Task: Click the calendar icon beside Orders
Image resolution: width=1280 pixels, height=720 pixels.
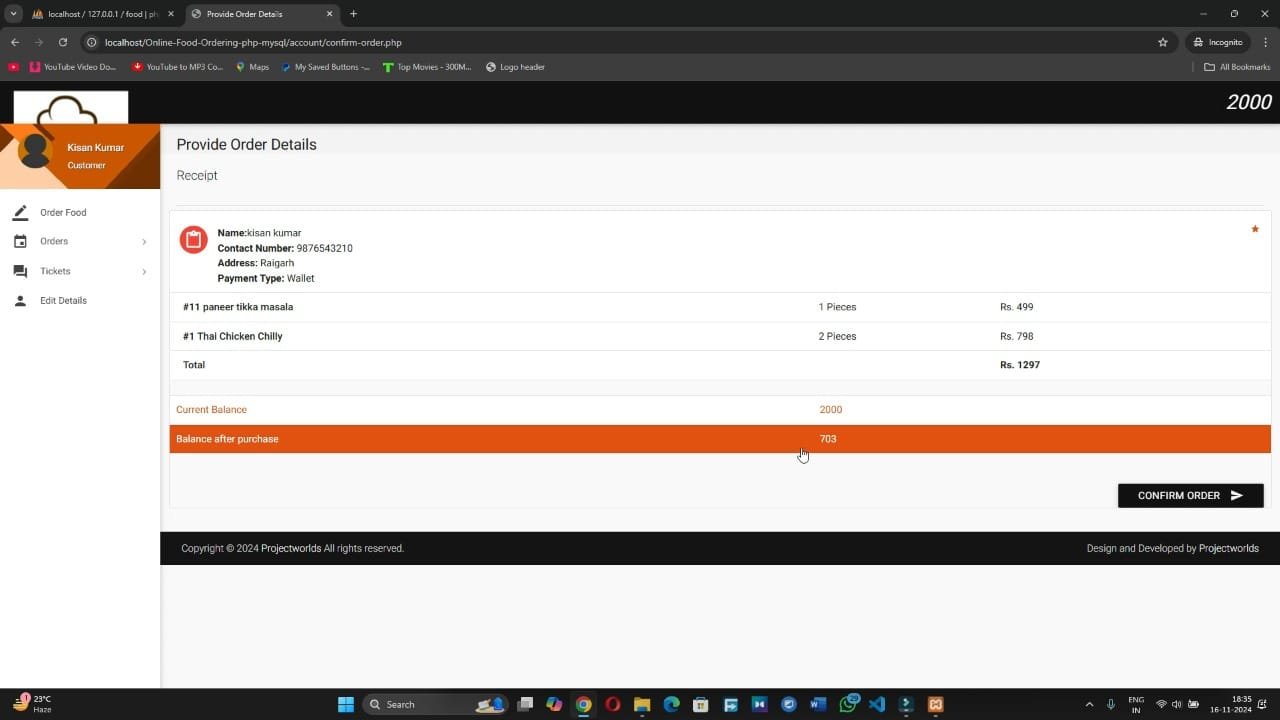Action: tap(20, 242)
